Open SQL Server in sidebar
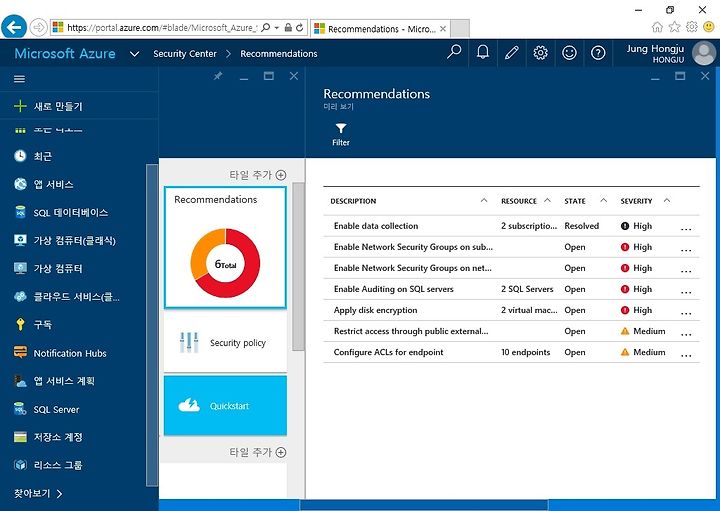The width and height of the screenshot is (720, 511). pos(46,409)
